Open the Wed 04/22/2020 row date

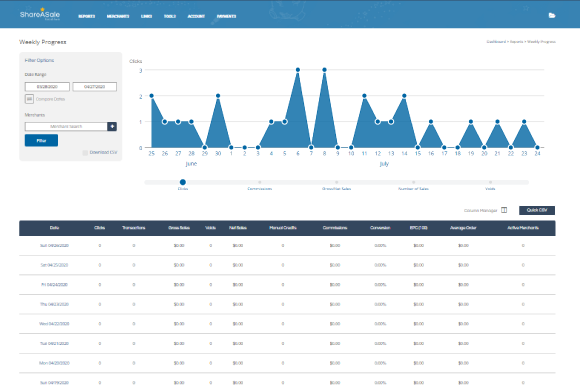pos(54,324)
